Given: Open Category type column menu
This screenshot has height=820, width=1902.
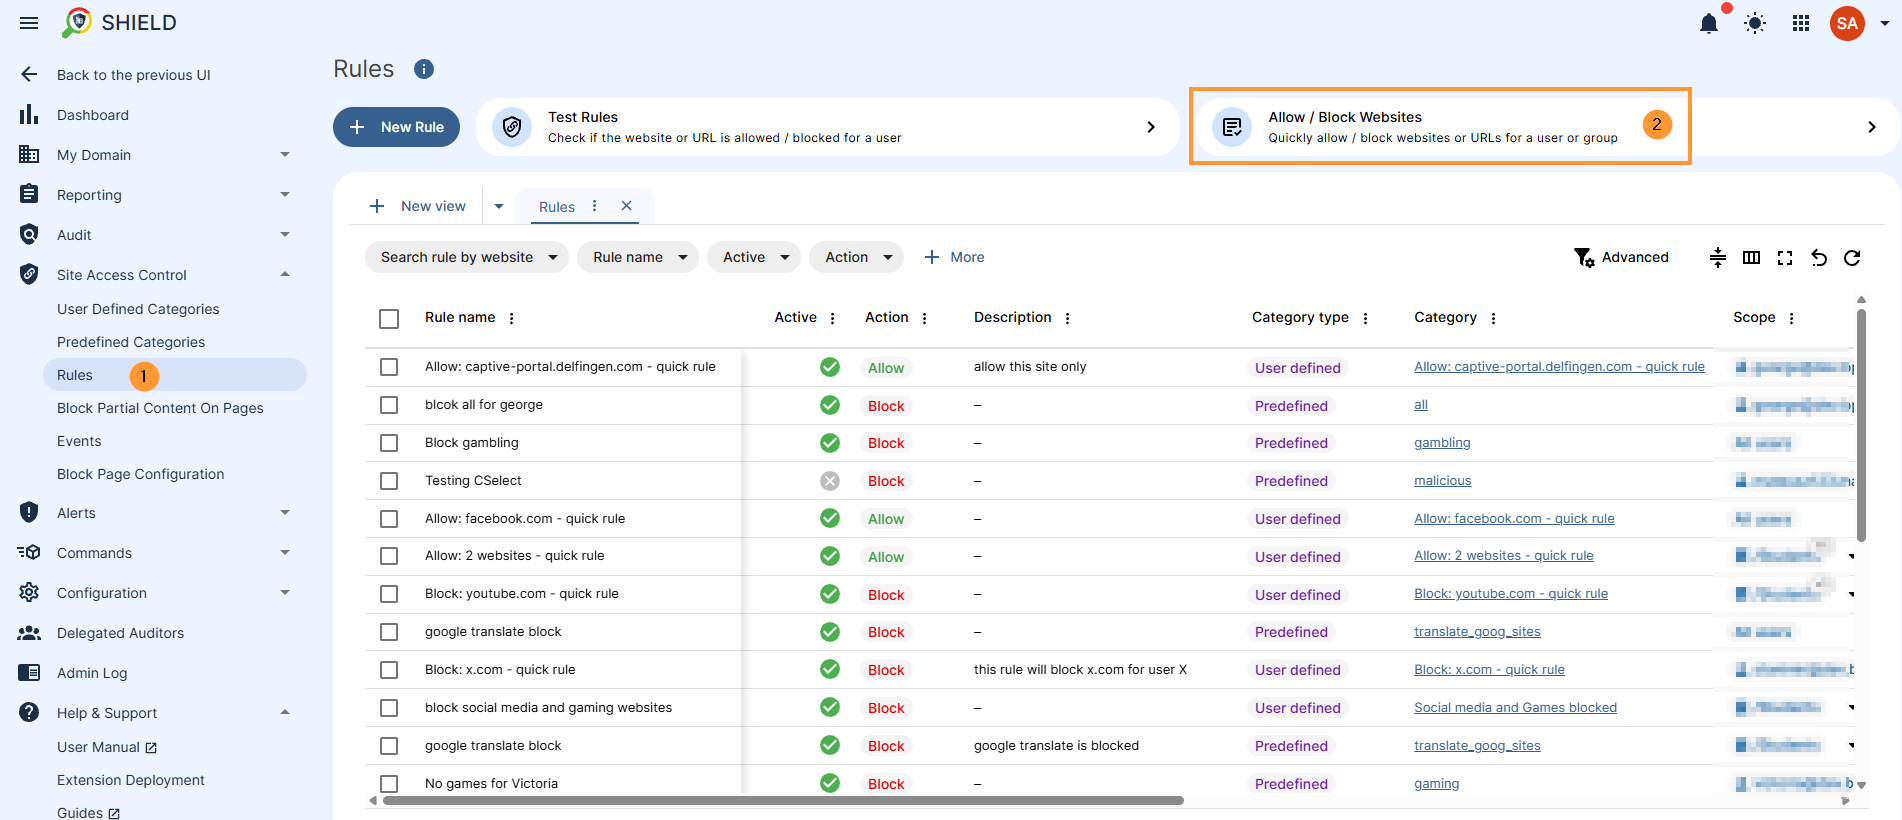Looking at the screenshot, I should click(x=1365, y=318).
